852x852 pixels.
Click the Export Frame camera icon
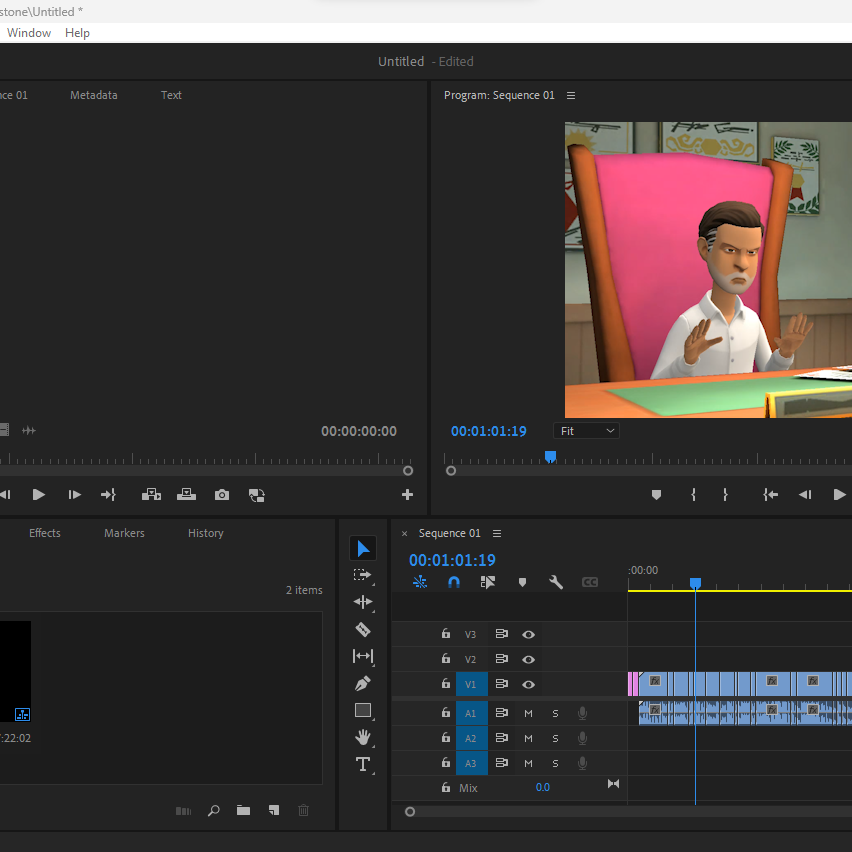tap(222, 495)
